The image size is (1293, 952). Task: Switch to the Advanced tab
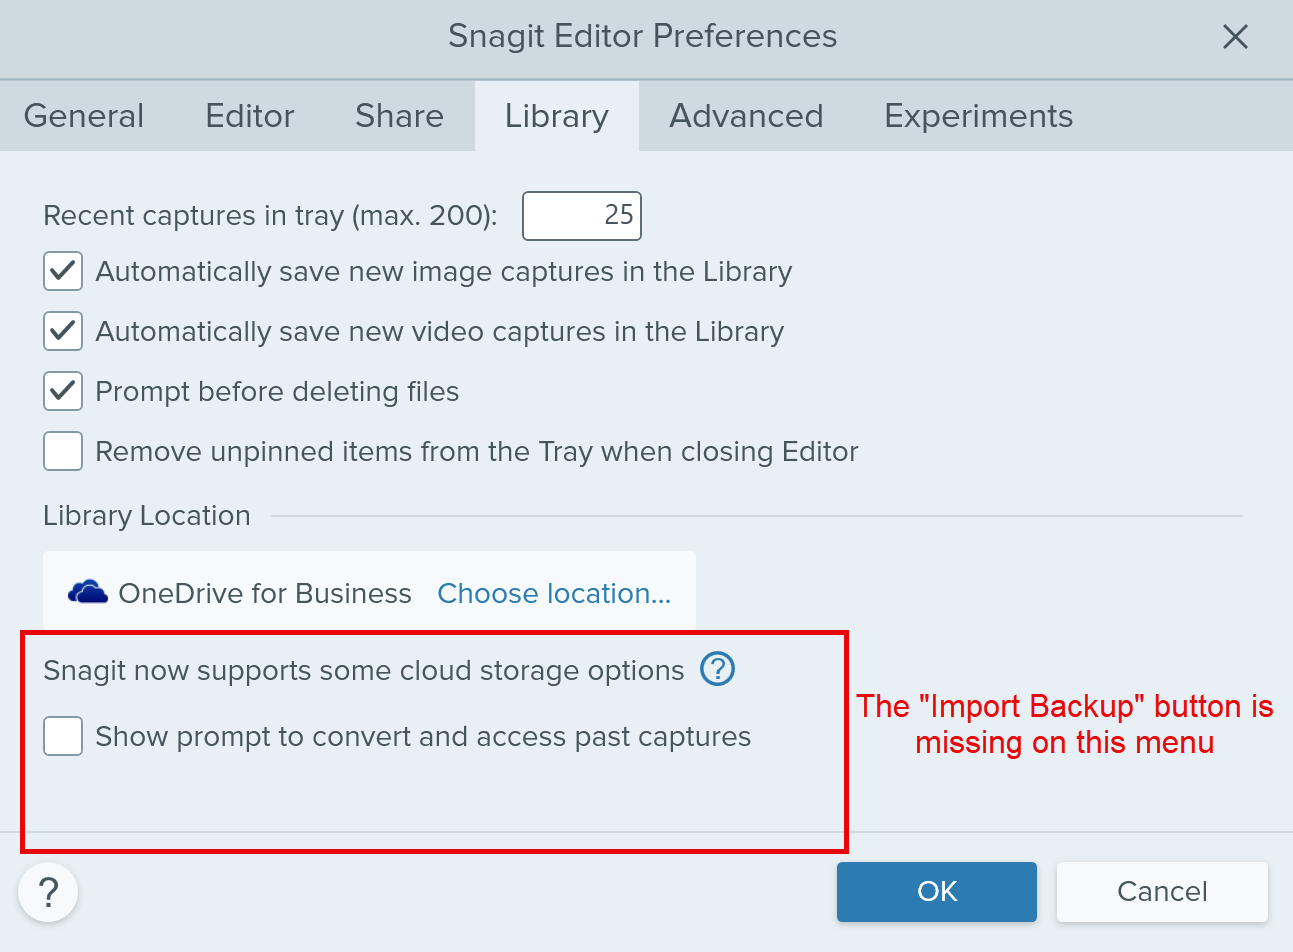click(x=746, y=116)
